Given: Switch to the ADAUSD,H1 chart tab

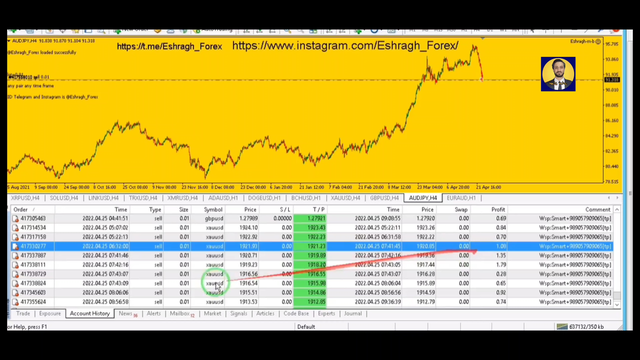Looking at the screenshot, I should click(223, 198).
